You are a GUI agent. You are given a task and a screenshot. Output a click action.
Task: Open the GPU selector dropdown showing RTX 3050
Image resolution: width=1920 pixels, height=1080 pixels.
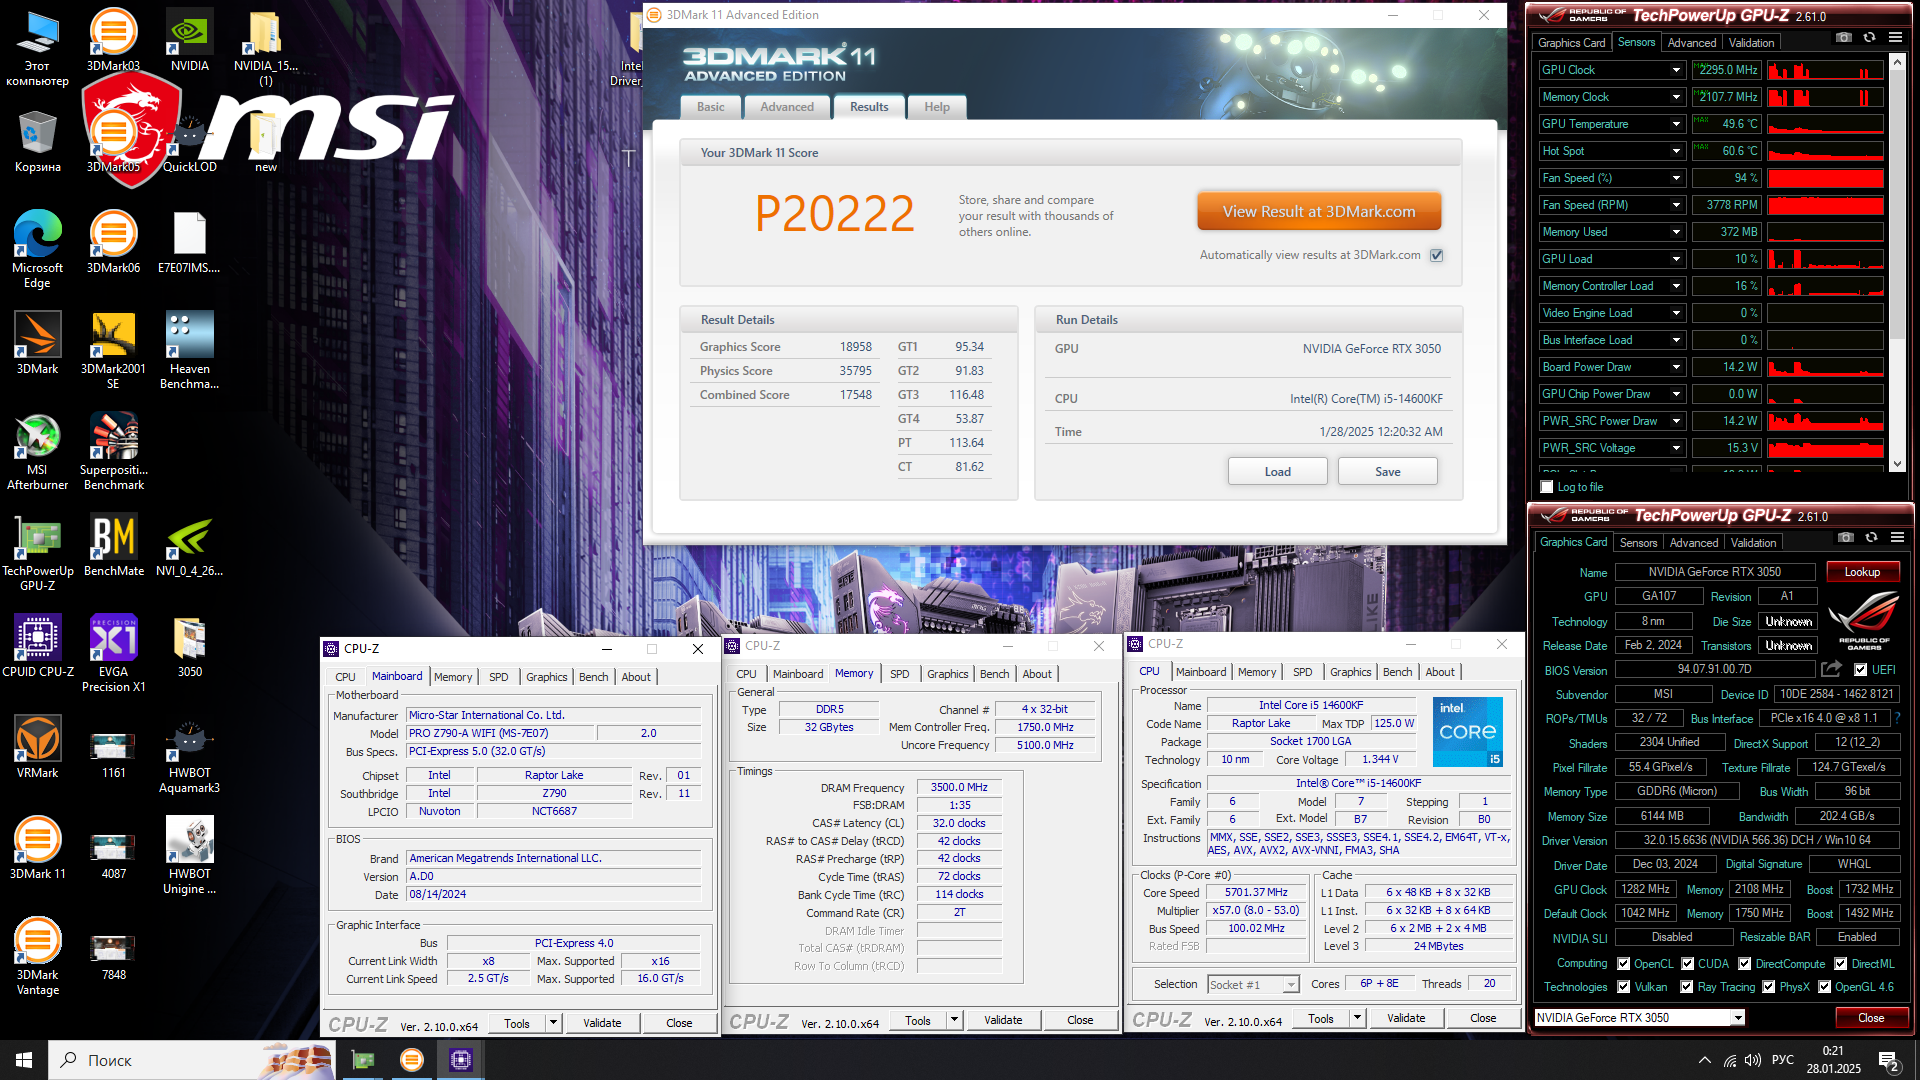tap(1738, 1018)
